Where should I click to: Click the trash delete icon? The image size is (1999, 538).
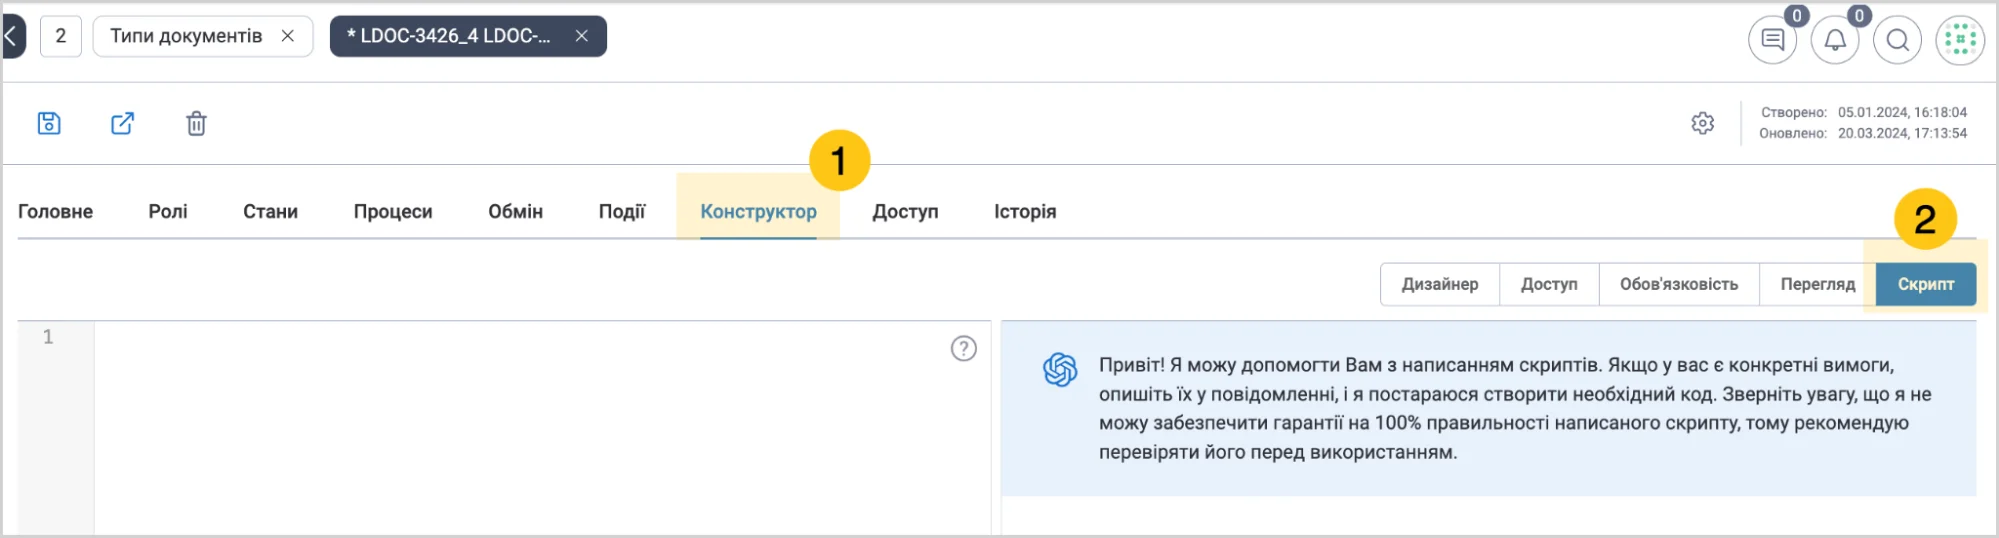(x=196, y=123)
